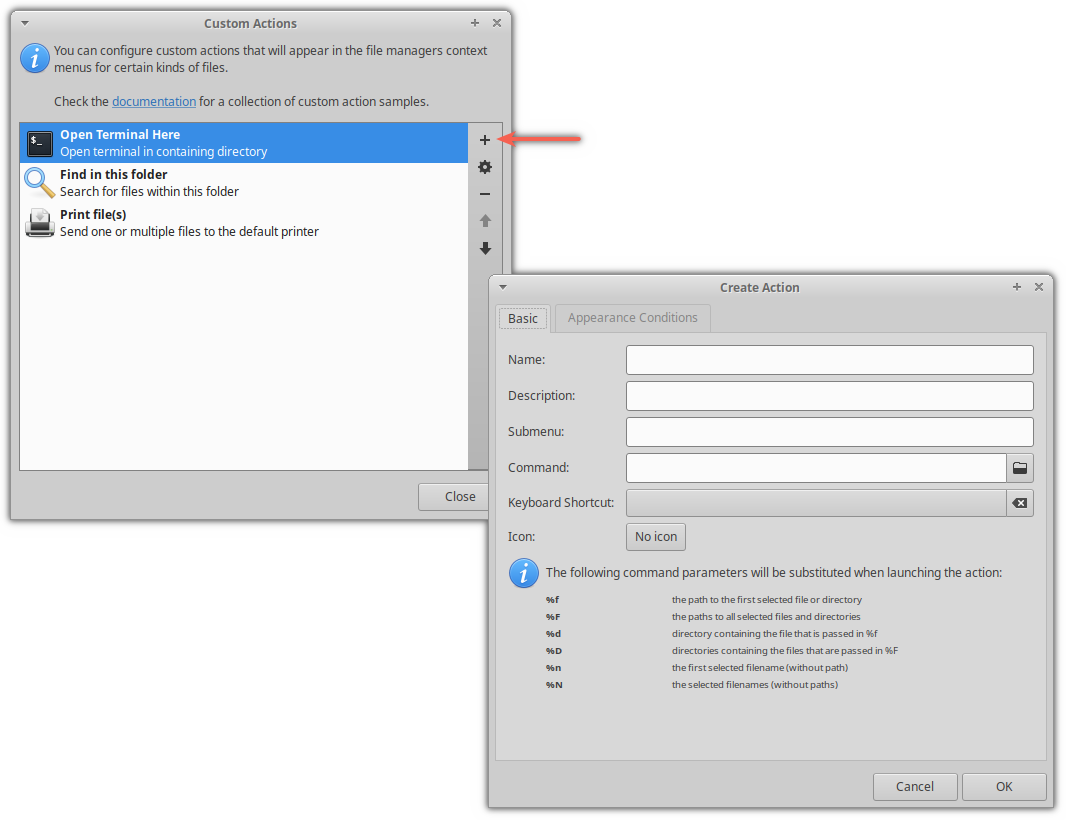Move the selected action up
Image resolution: width=1066 pixels, height=820 pixels.
coord(485,221)
